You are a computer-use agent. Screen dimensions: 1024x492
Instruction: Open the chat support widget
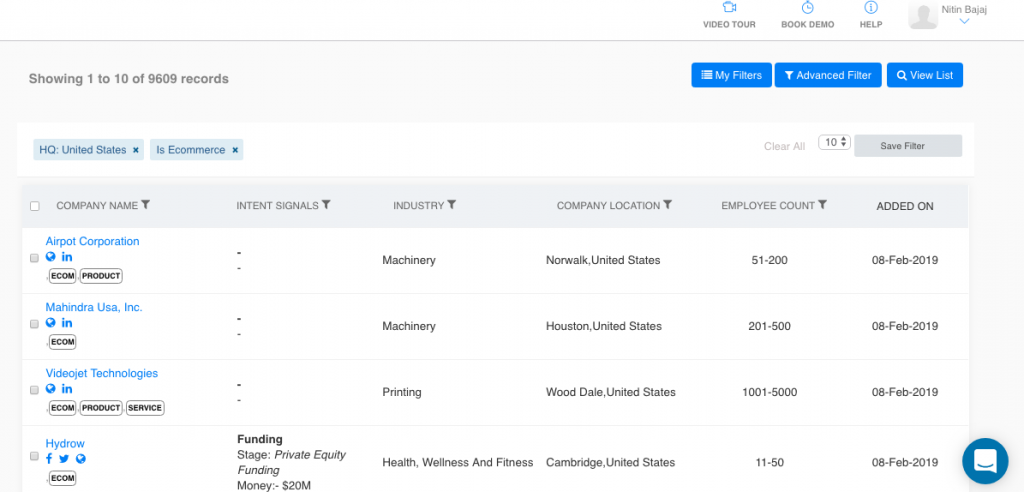point(985,461)
